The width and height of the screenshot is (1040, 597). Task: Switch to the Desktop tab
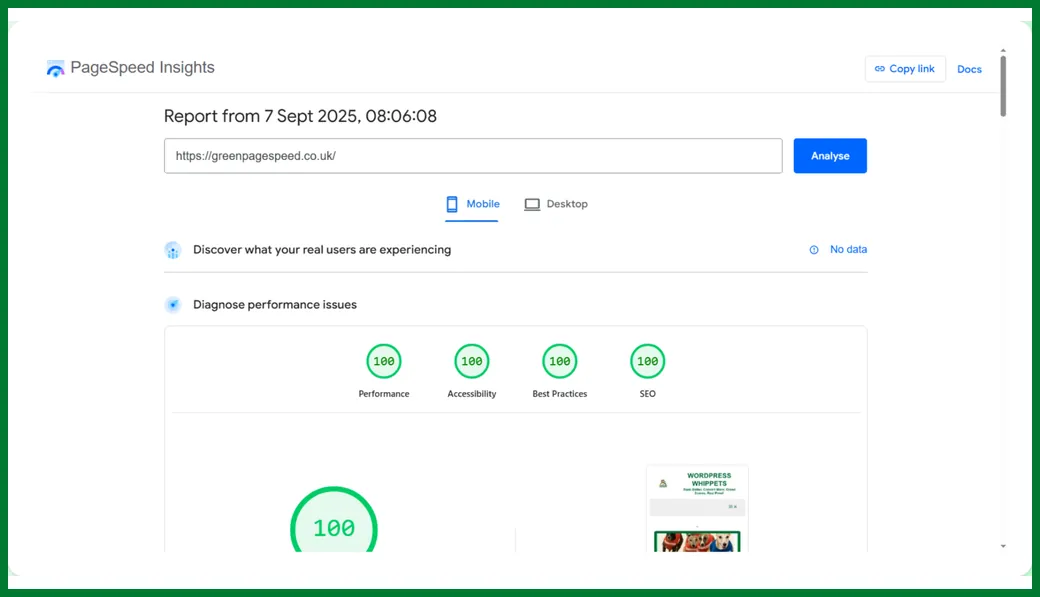pyautogui.click(x=556, y=204)
